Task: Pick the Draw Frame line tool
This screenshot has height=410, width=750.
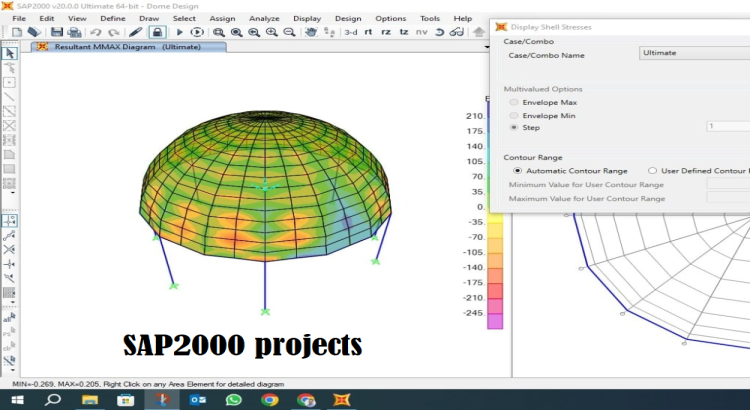Action: tap(10, 97)
